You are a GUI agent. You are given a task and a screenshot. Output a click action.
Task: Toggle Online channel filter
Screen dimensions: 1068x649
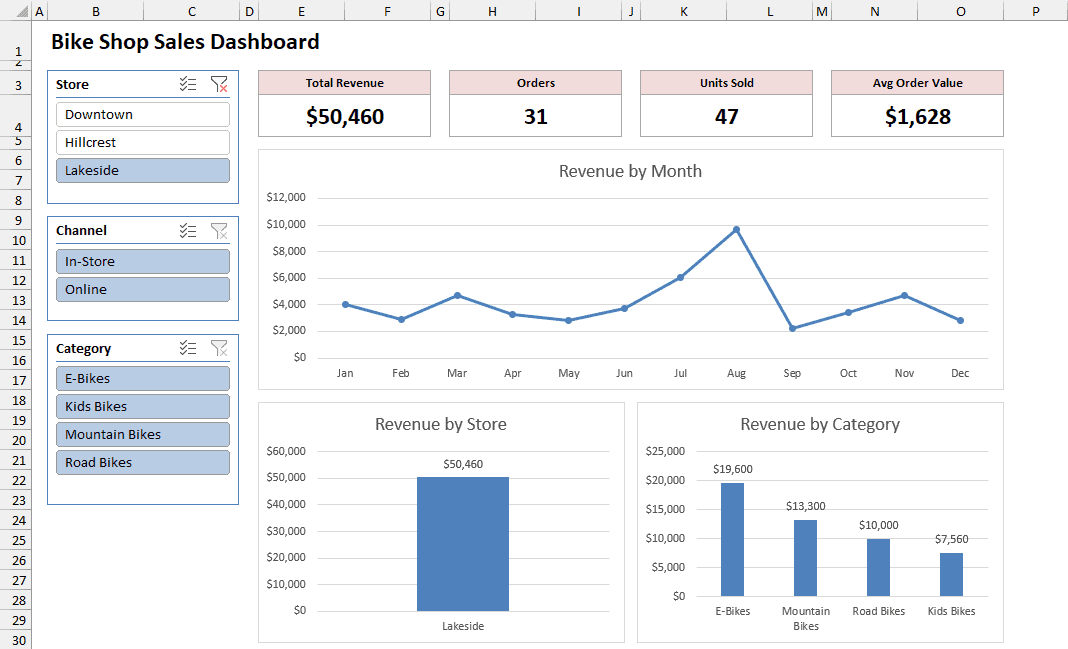coord(143,289)
